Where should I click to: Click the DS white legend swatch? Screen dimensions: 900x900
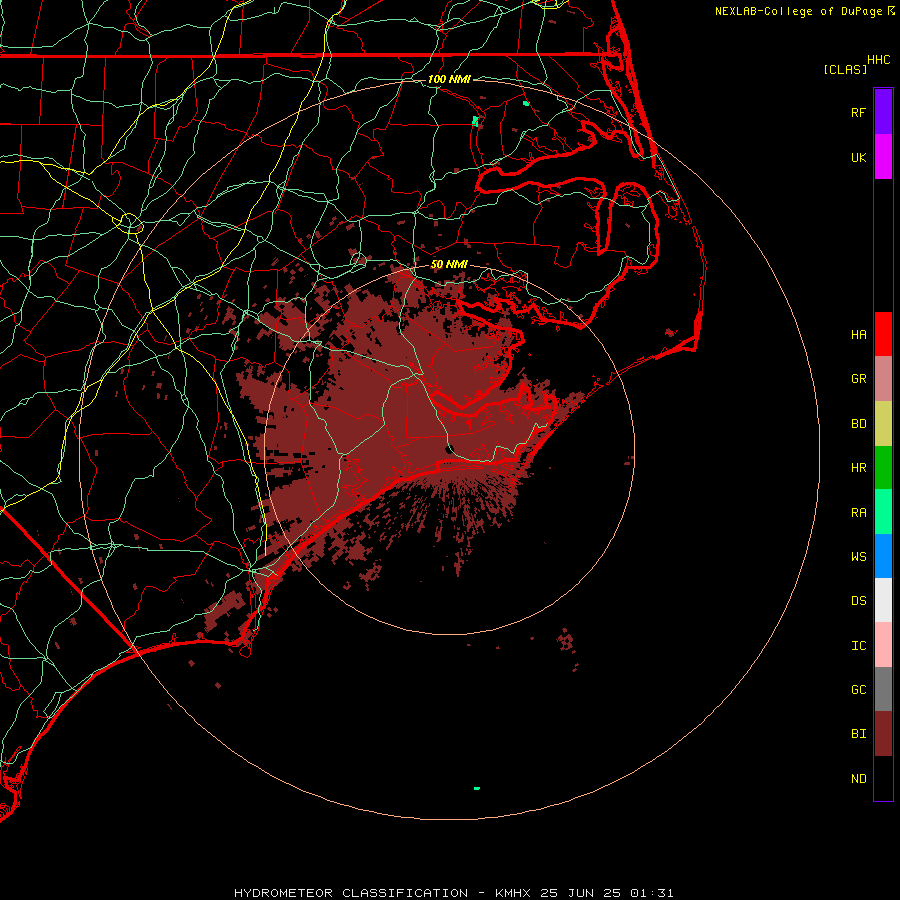click(883, 600)
